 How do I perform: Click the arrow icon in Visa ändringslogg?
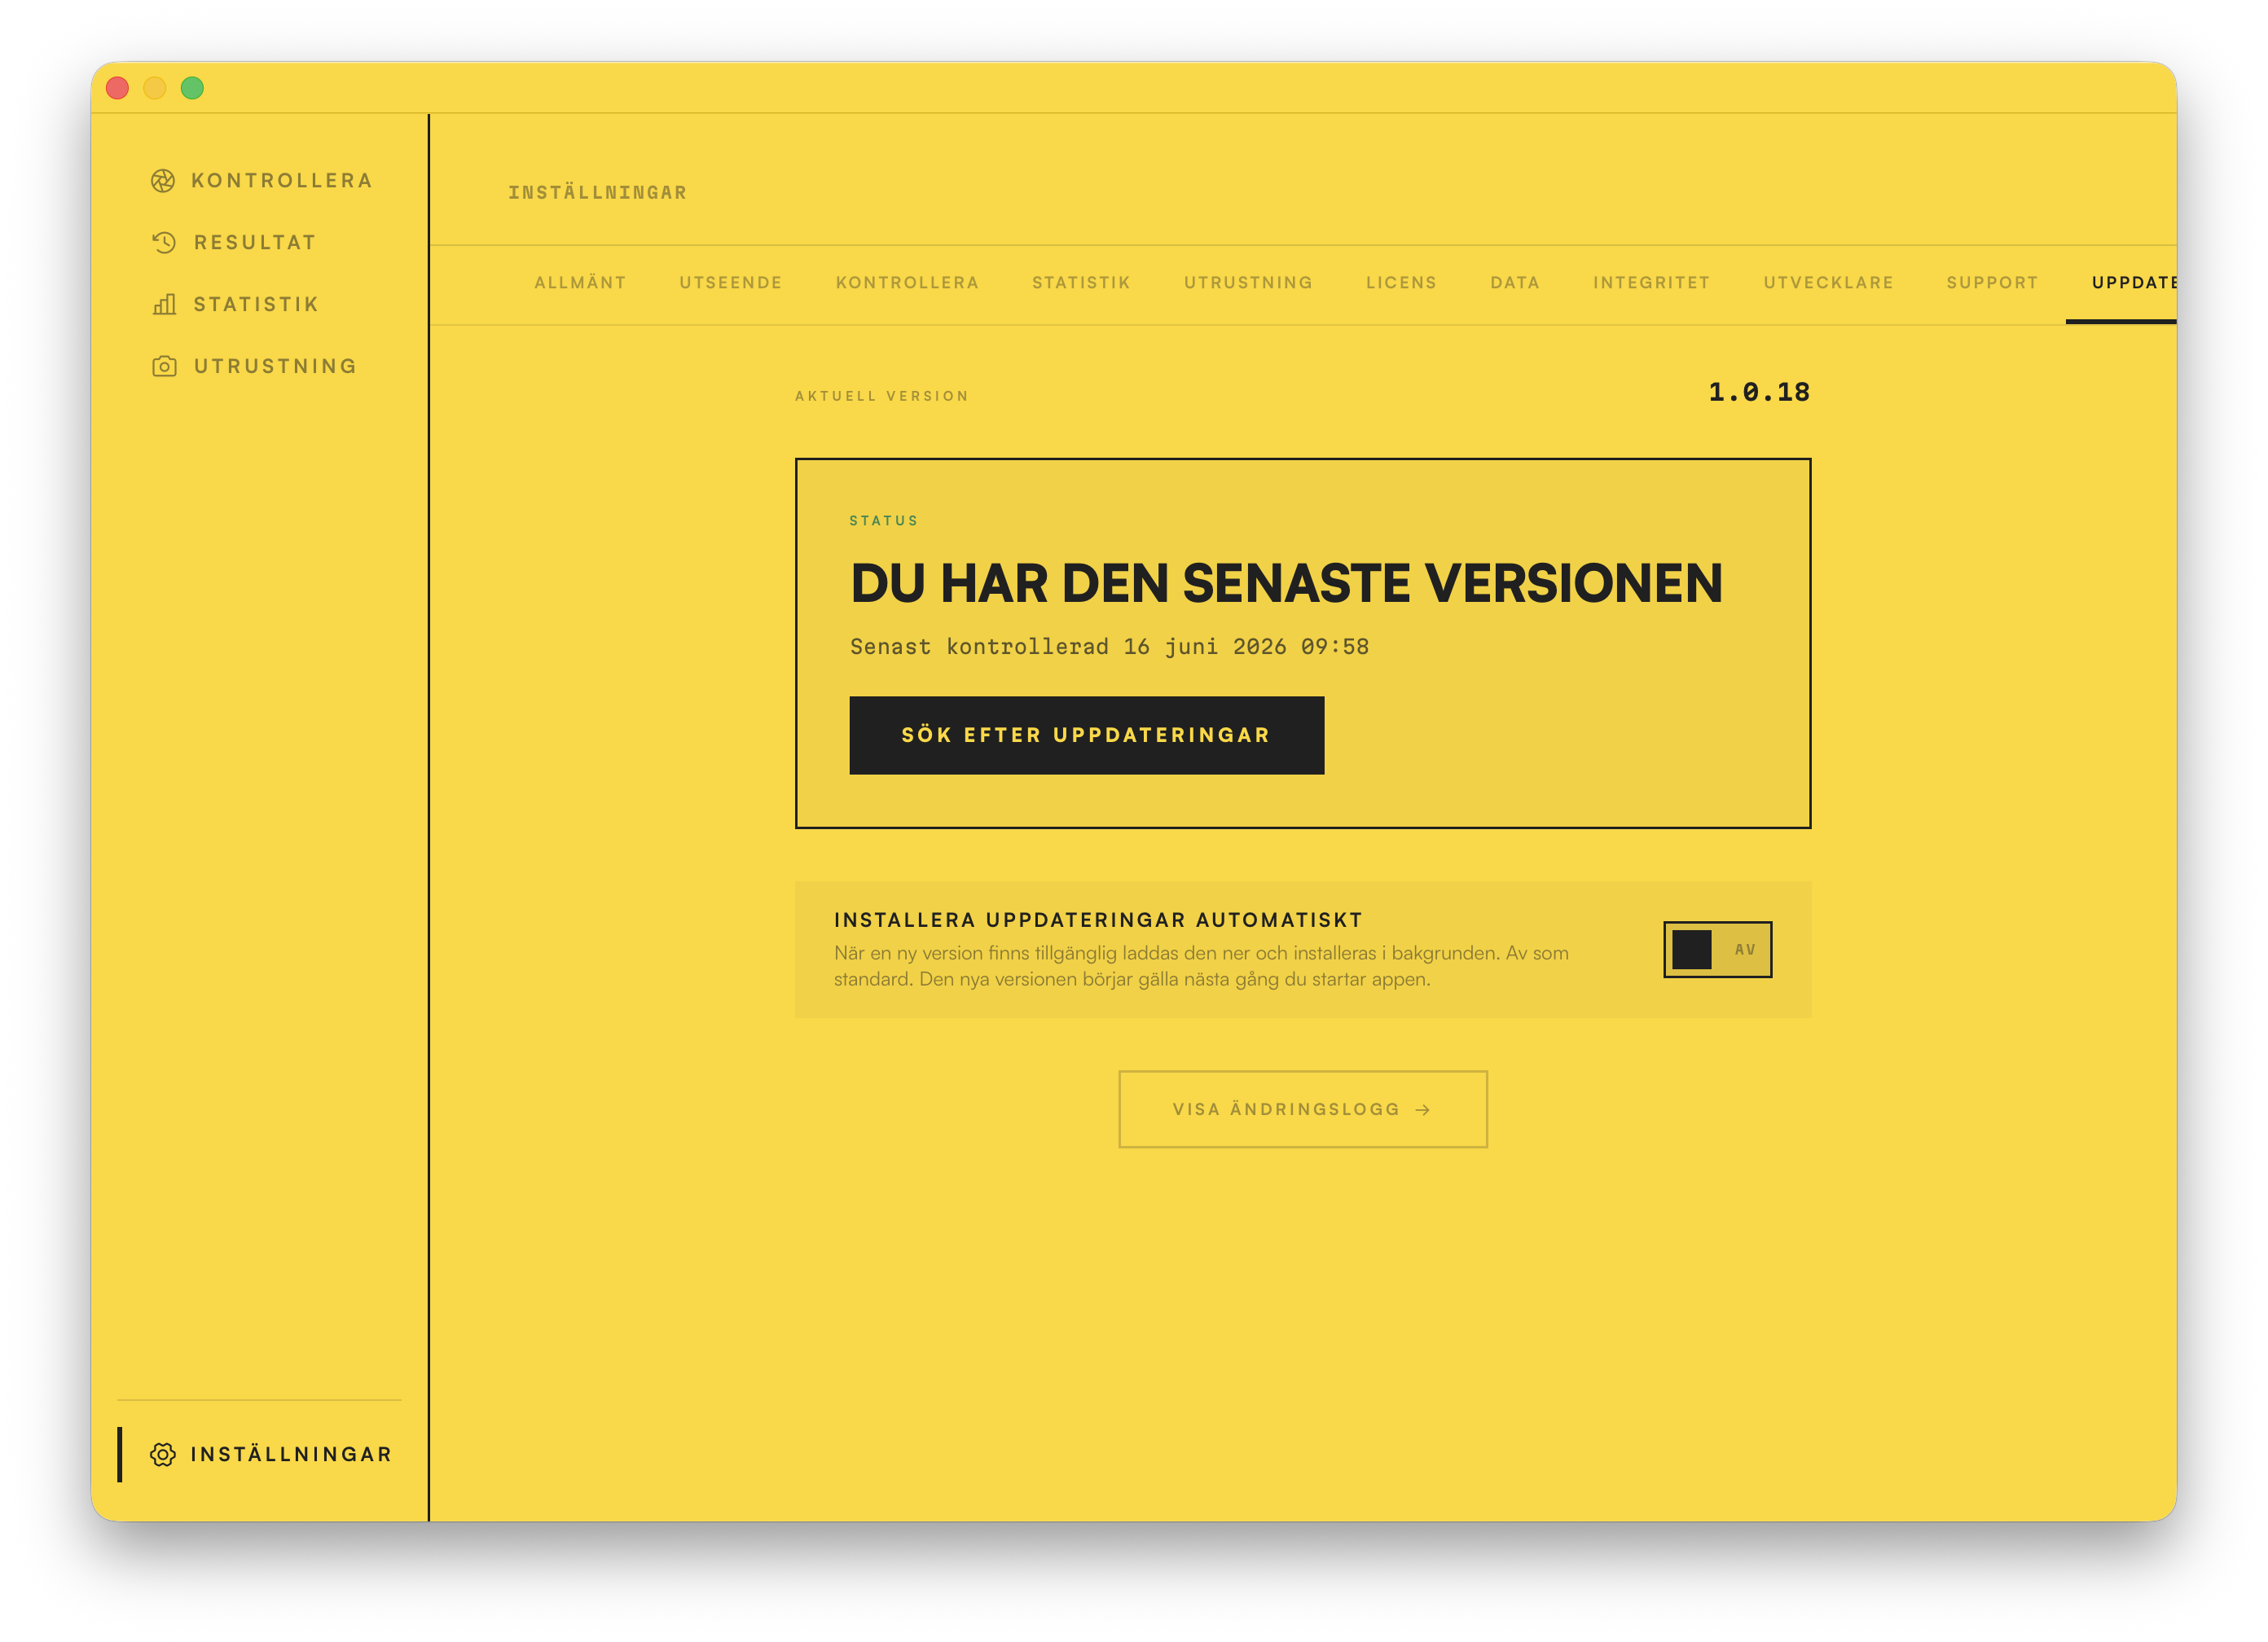1423,1110
